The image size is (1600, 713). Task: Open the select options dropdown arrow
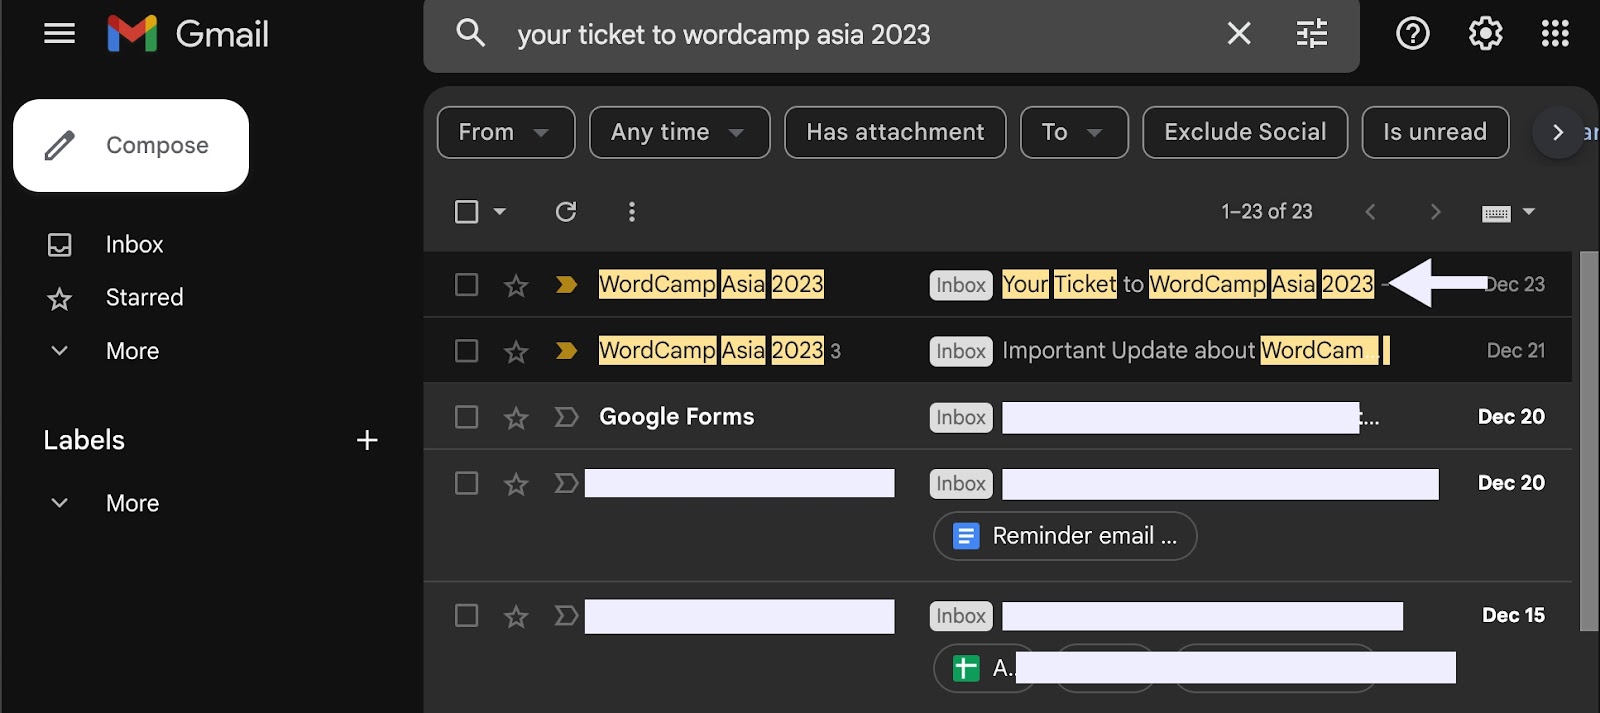500,212
